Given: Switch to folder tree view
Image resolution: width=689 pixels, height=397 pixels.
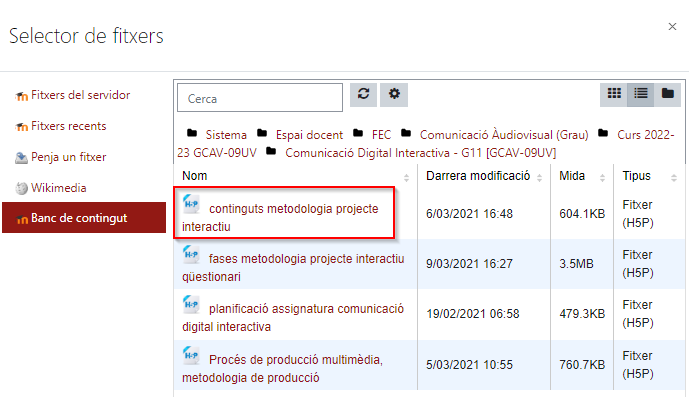Looking at the screenshot, I should click(x=667, y=94).
